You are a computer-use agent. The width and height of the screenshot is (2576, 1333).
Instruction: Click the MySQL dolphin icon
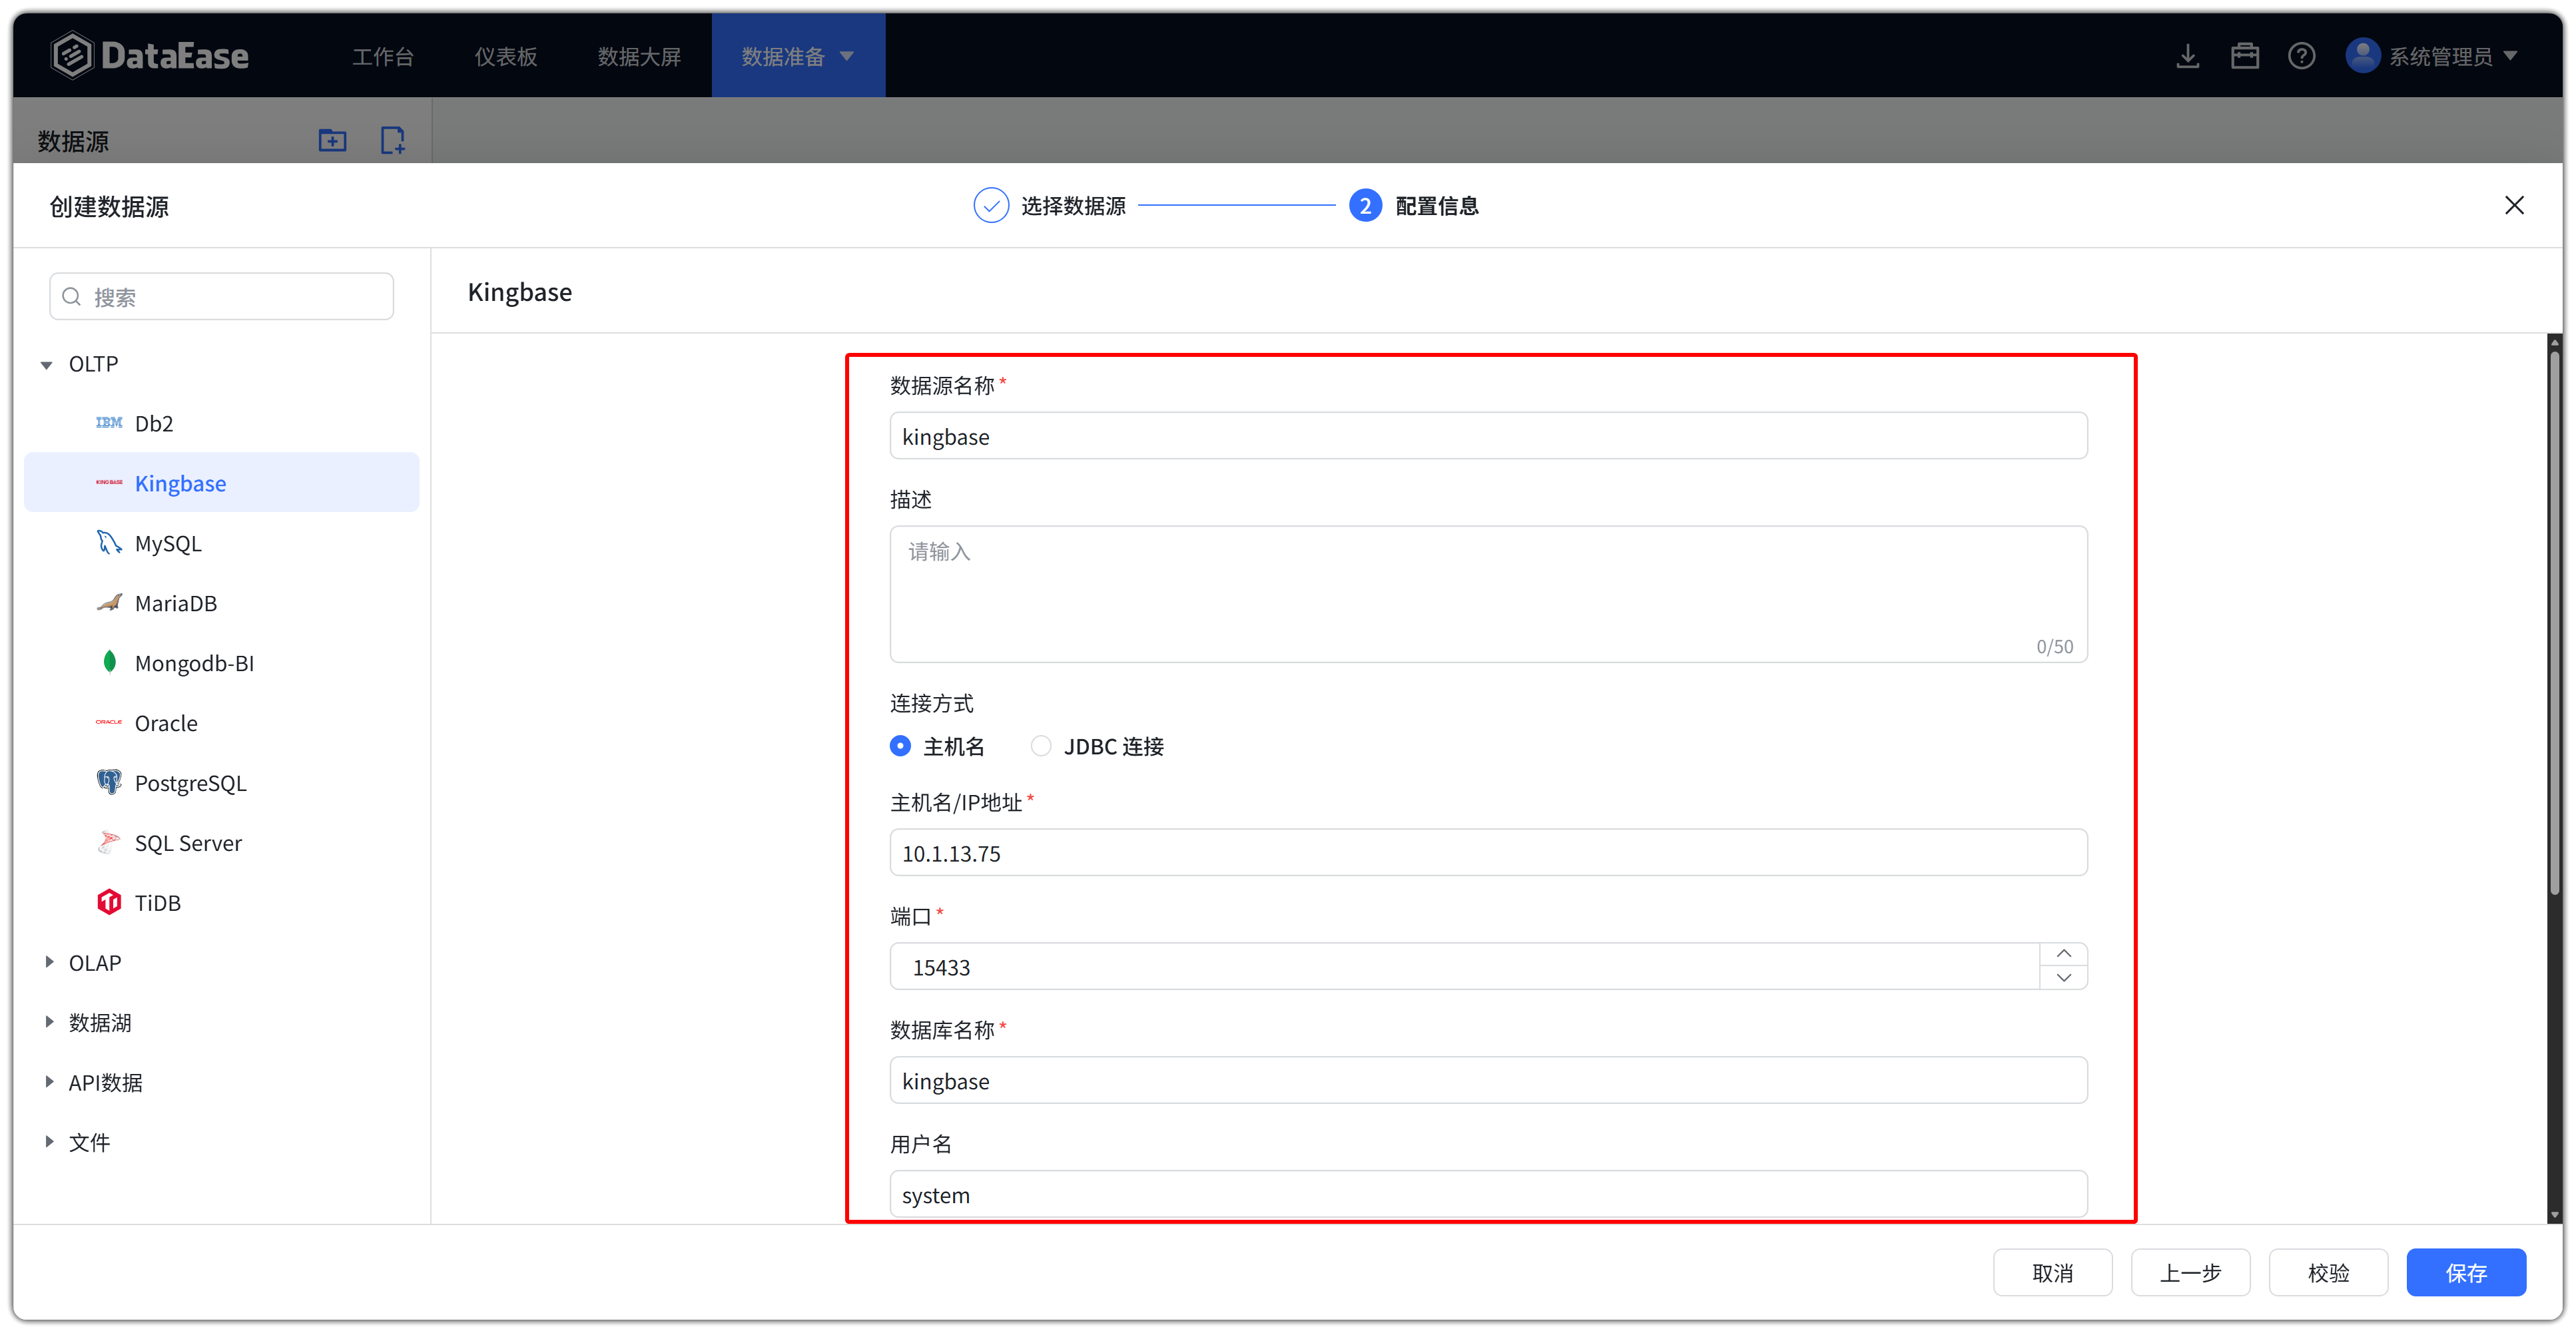109,543
